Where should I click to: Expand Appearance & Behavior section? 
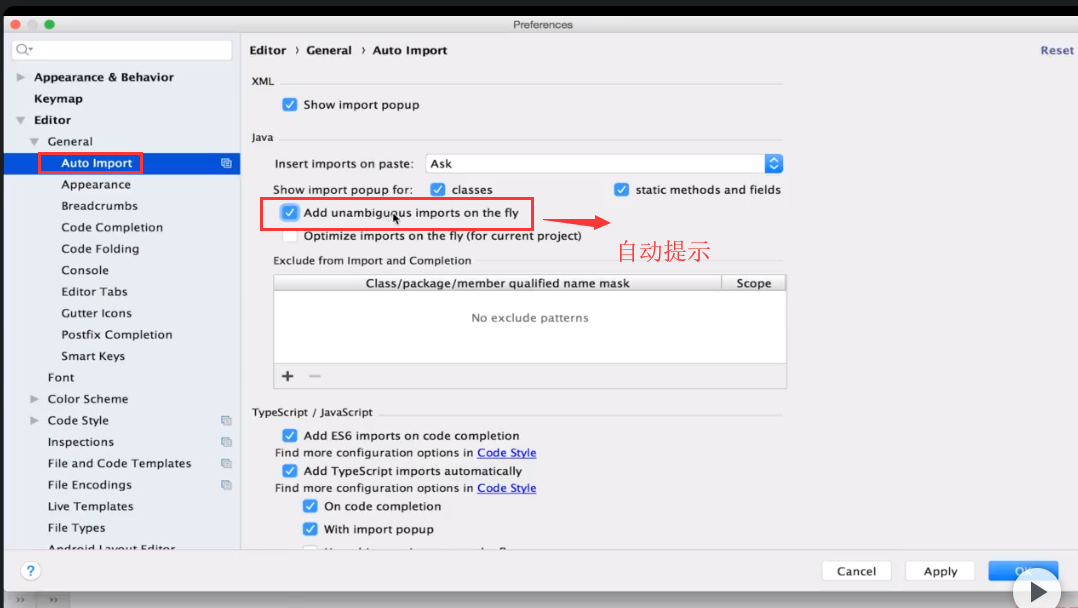[x=21, y=77]
